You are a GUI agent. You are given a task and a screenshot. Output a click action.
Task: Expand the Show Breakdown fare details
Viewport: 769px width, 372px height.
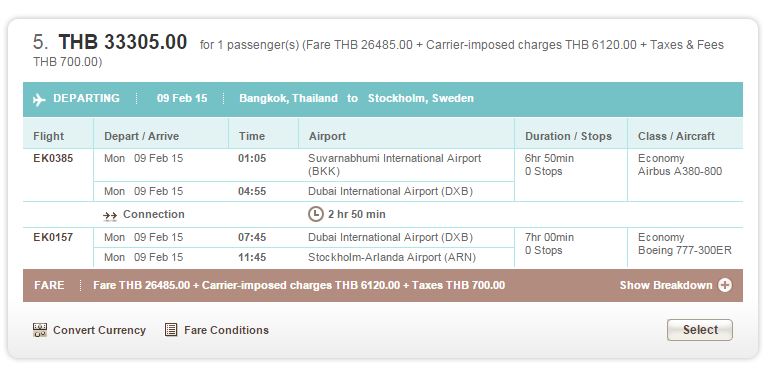tap(666, 285)
